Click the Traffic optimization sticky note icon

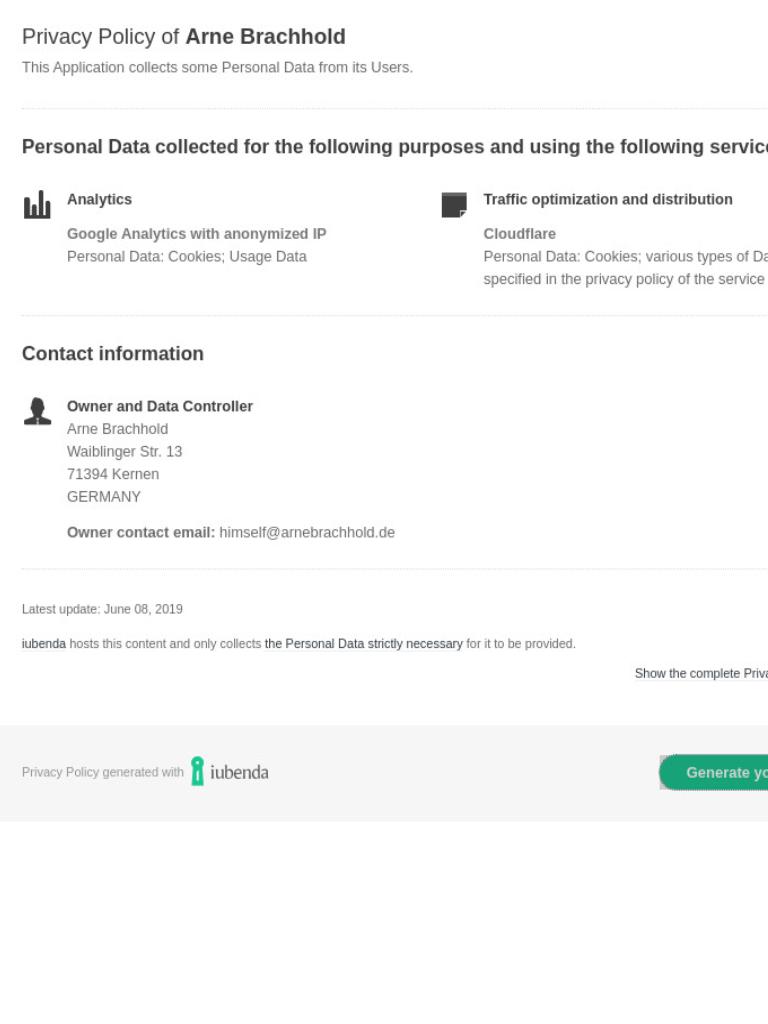click(454, 204)
